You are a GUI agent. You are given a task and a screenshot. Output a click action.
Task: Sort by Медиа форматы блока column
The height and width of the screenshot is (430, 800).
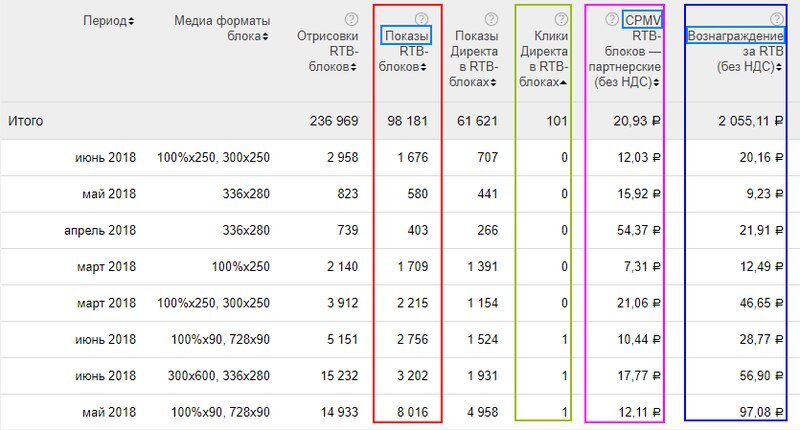point(265,36)
